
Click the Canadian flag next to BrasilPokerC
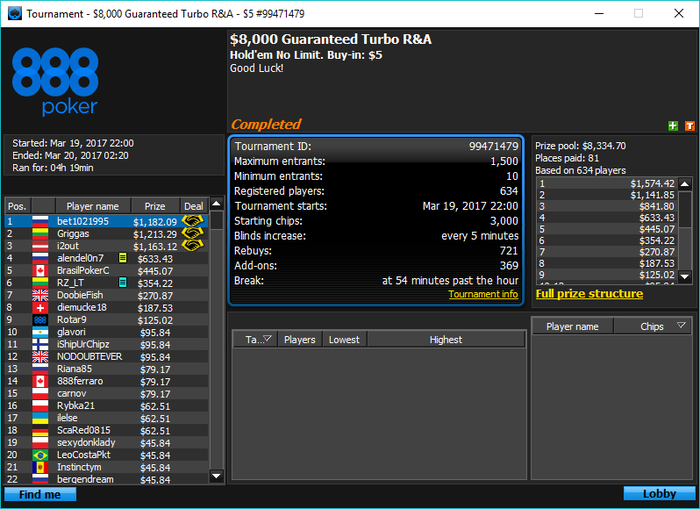coord(40,271)
